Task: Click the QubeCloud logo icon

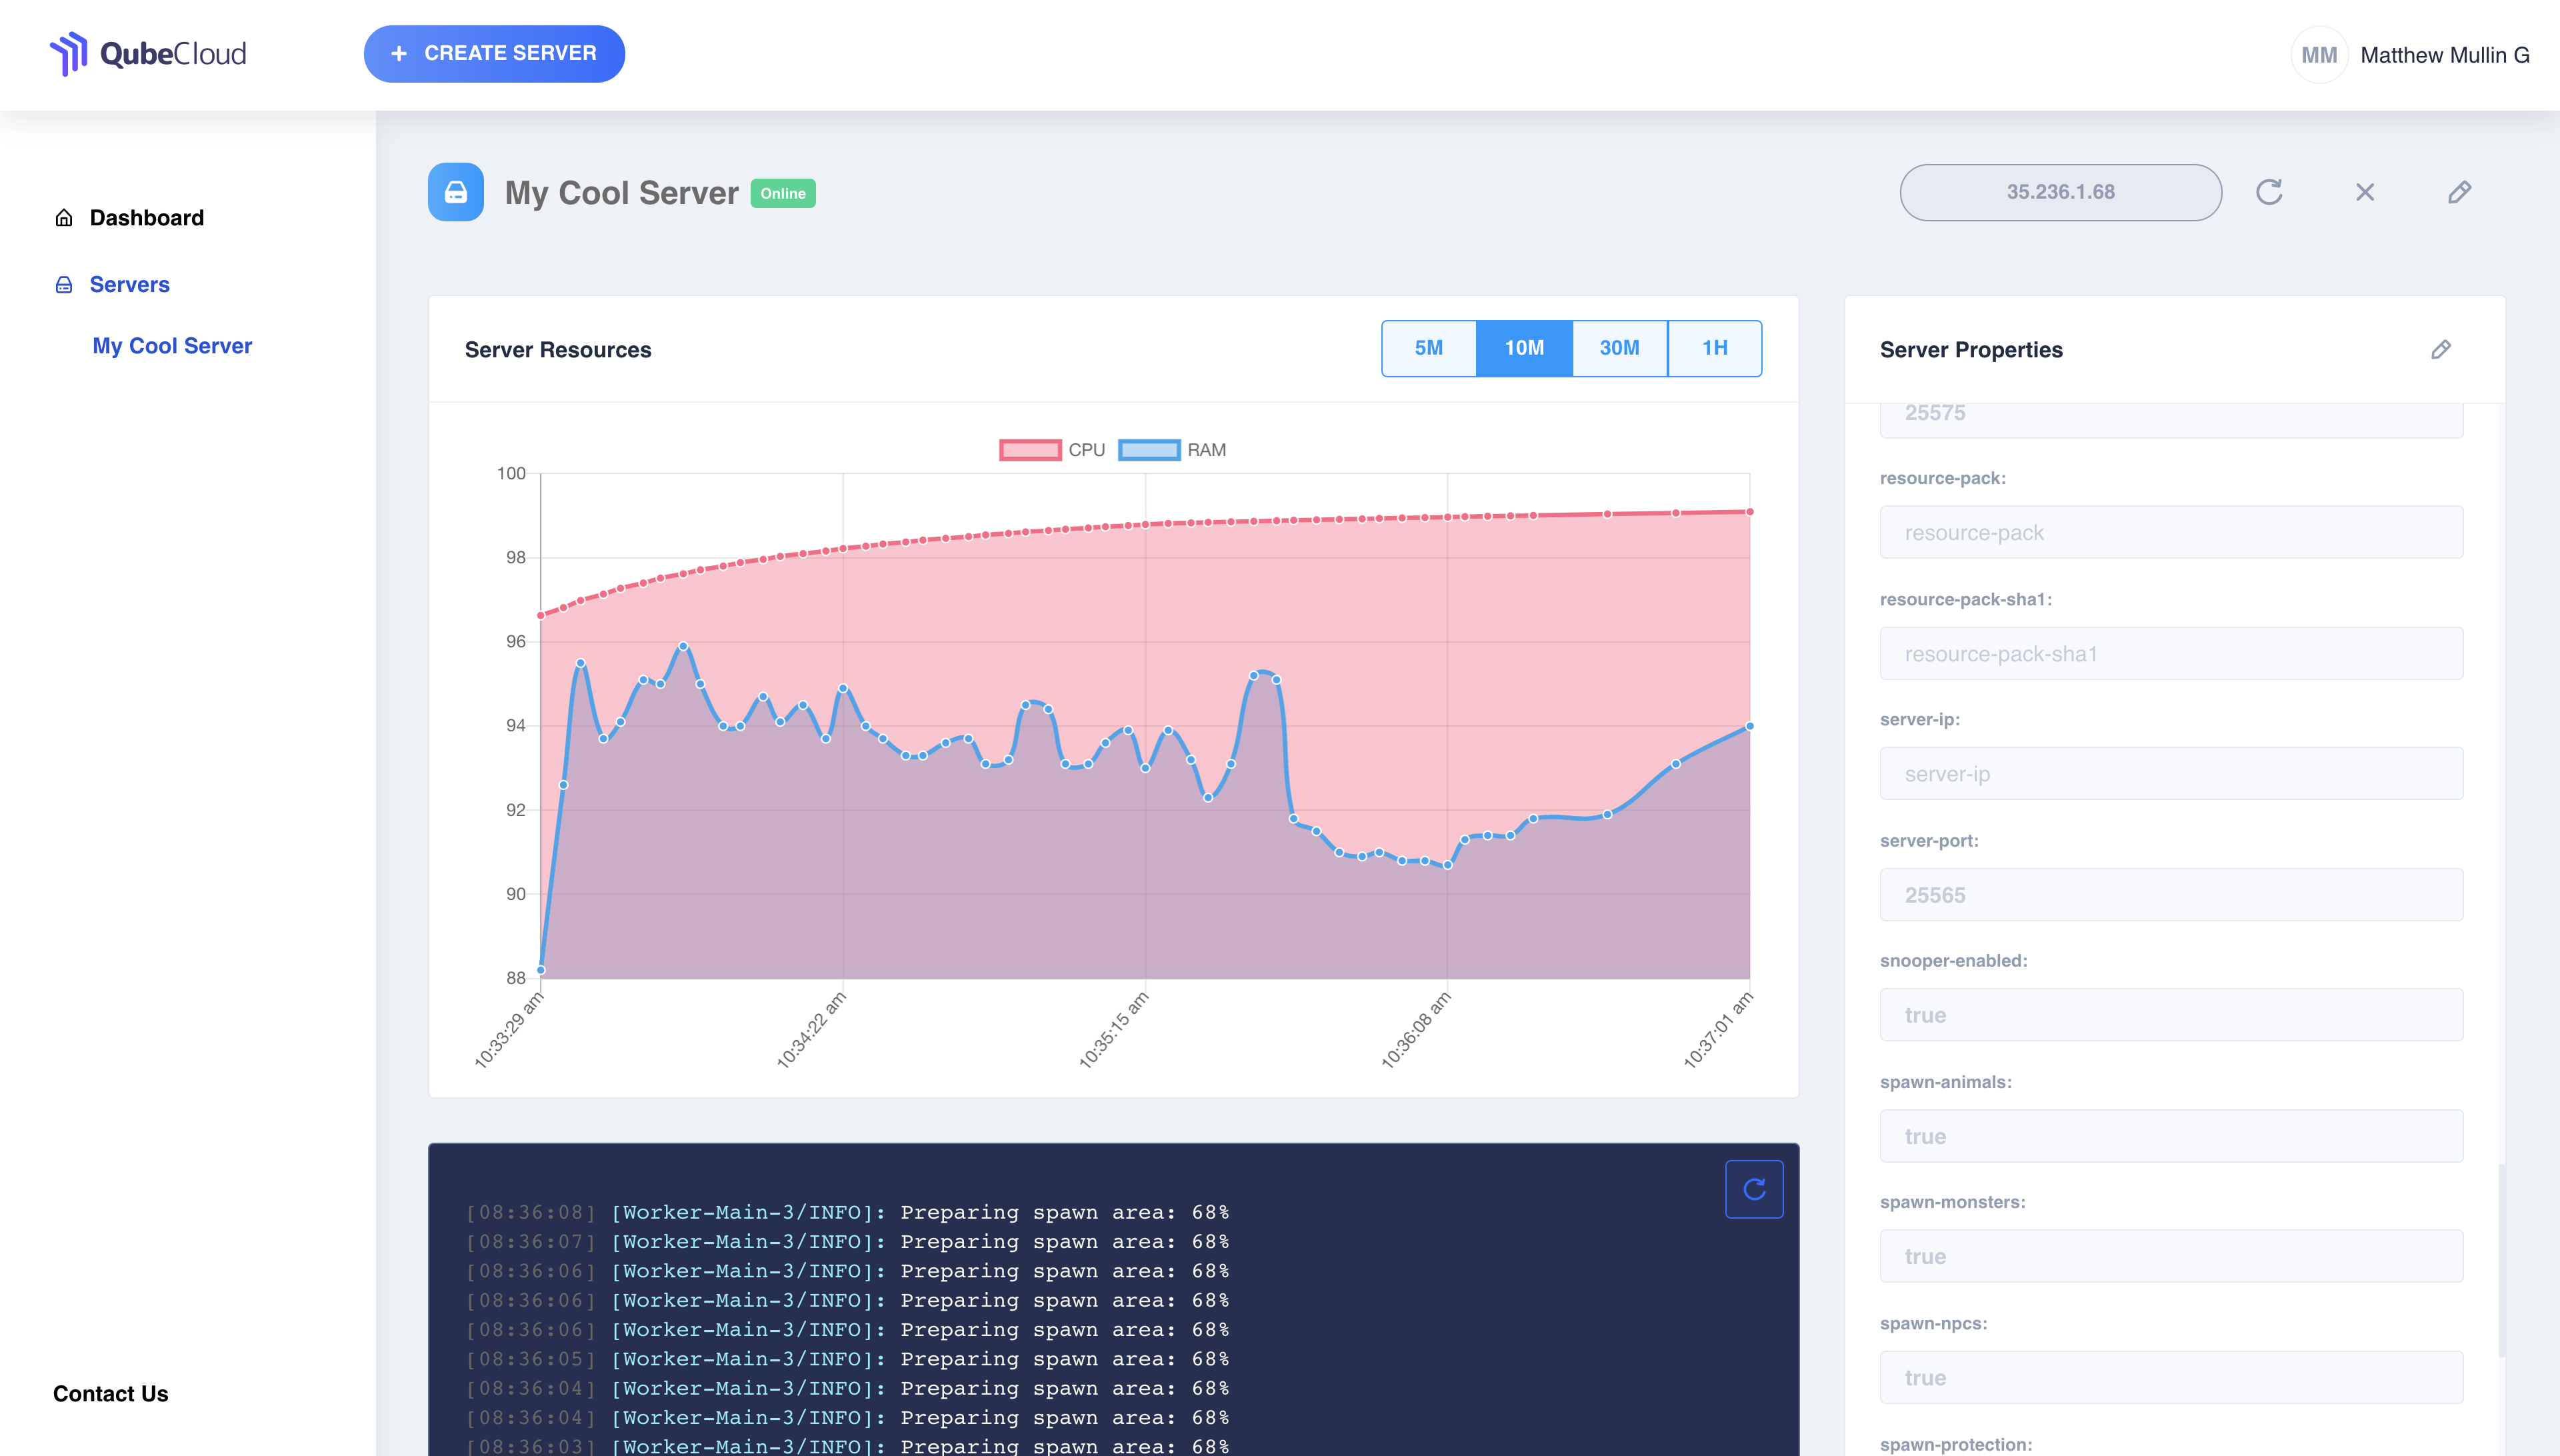Action: tap(69, 54)
